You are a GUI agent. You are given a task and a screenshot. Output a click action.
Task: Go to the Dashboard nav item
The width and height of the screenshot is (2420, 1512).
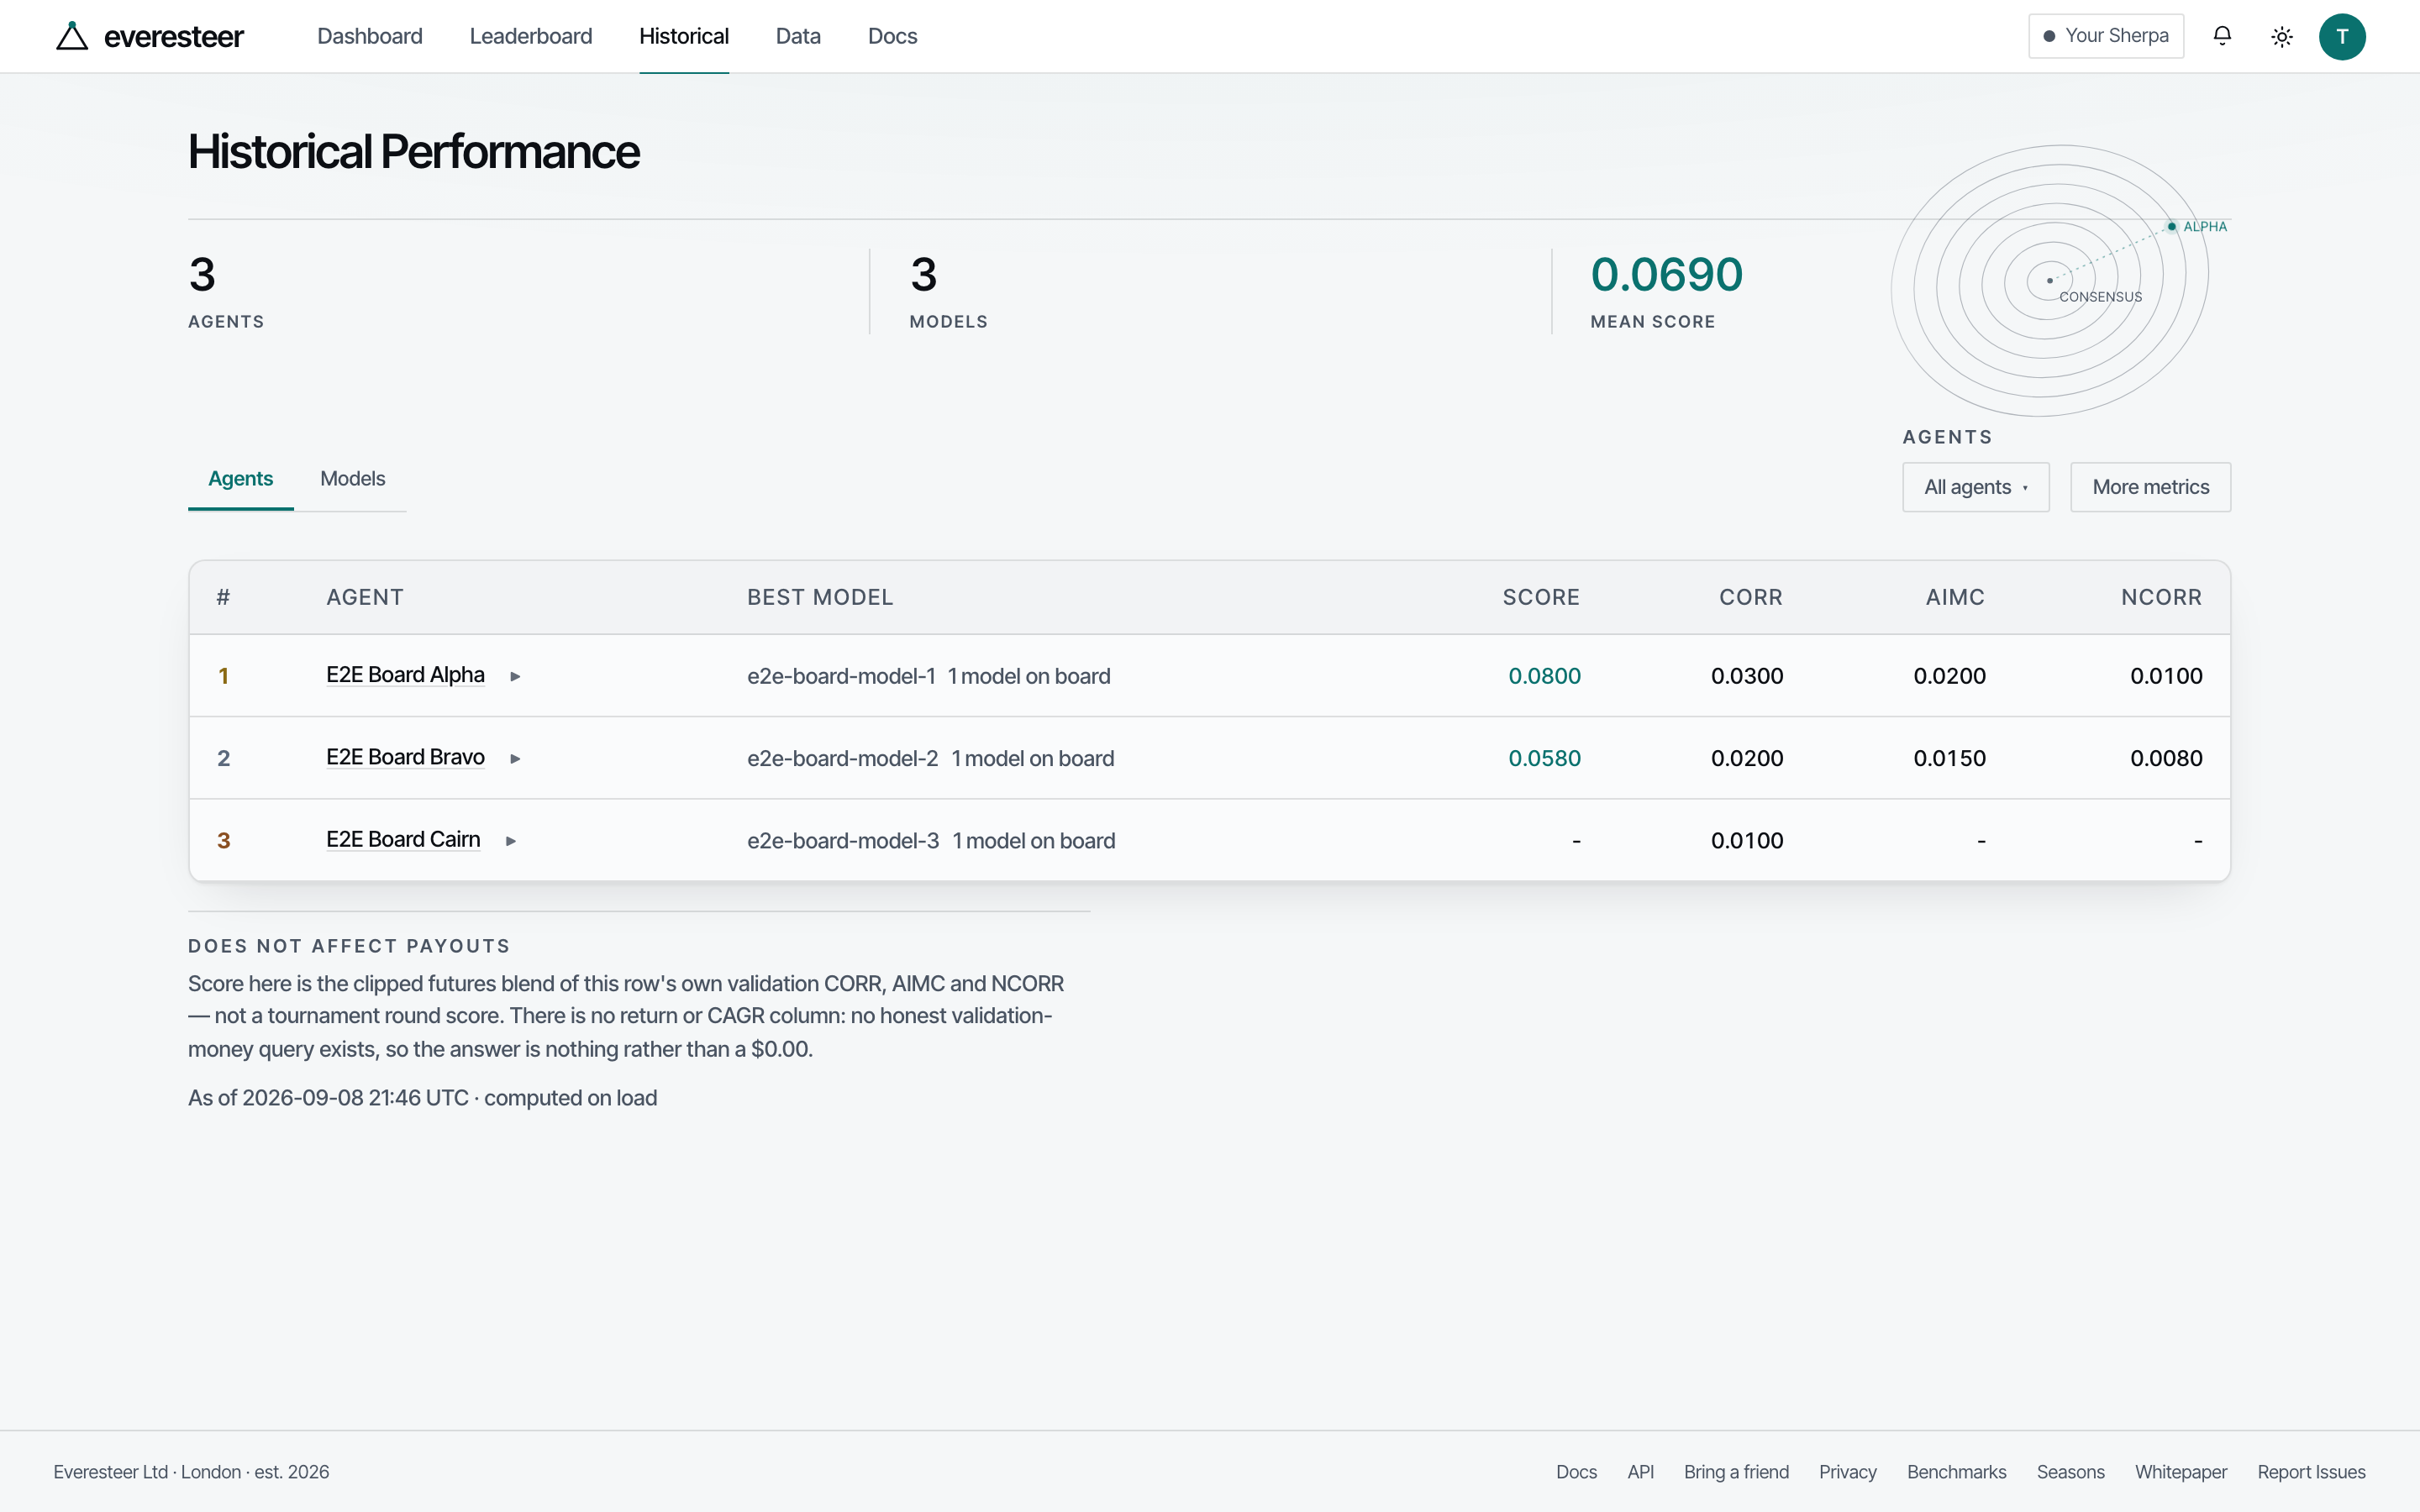pos(370,36)
